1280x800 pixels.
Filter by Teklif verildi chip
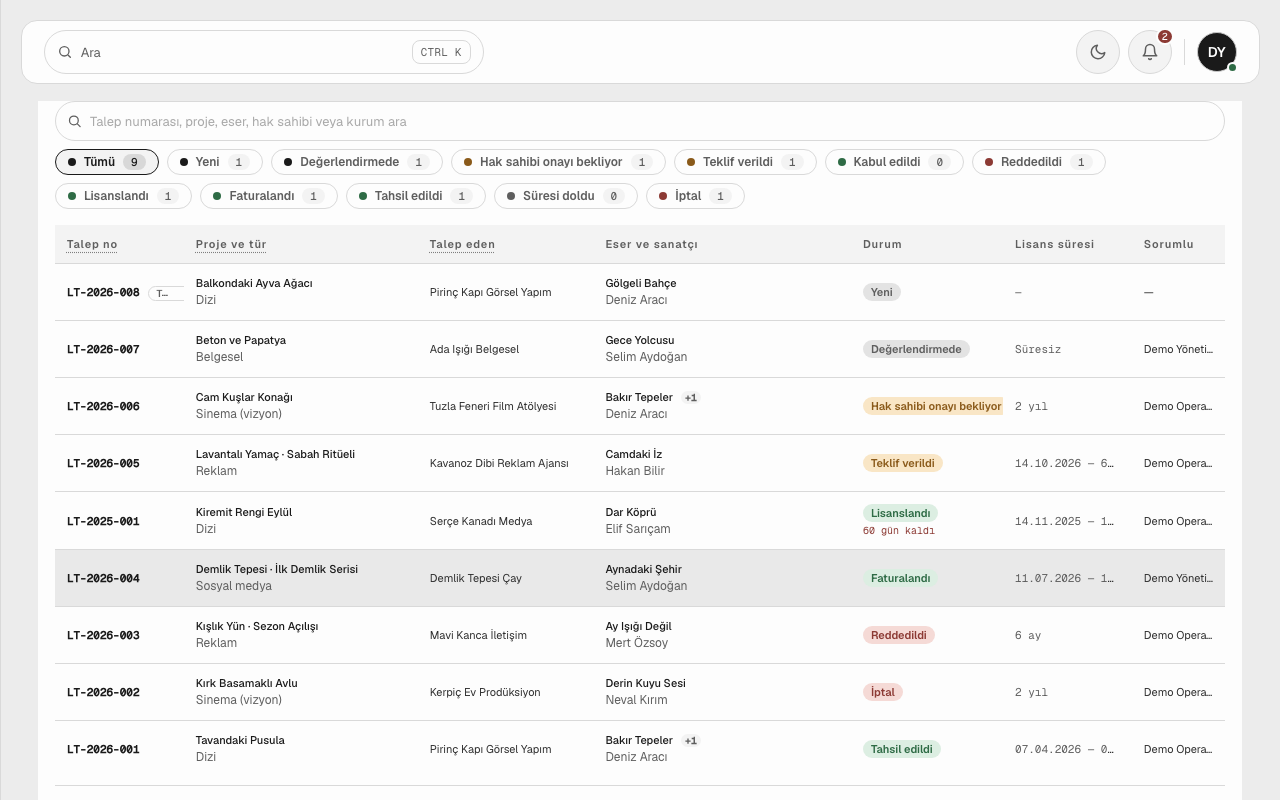[745, 162]
